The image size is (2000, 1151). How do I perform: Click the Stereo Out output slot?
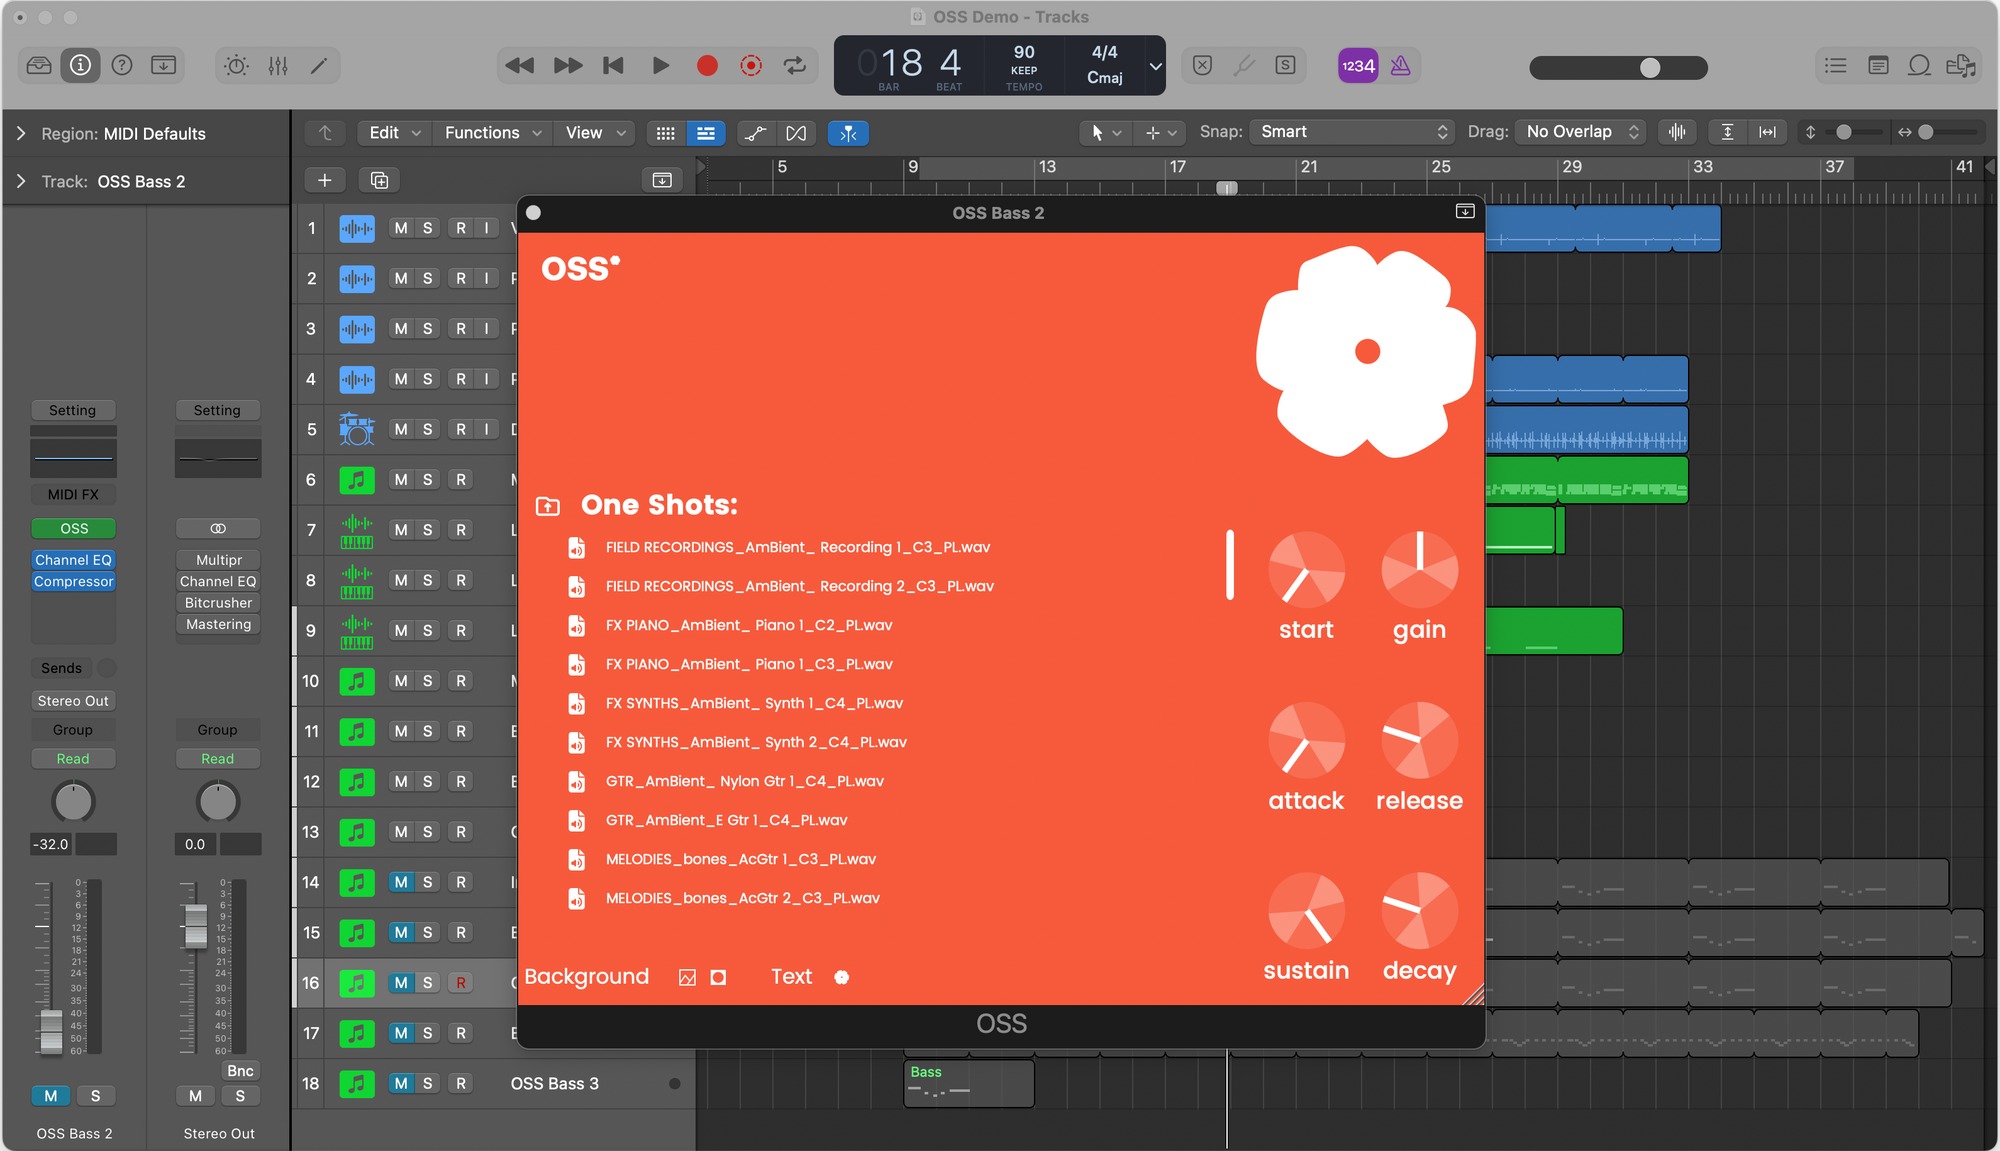tap(73, 701)
